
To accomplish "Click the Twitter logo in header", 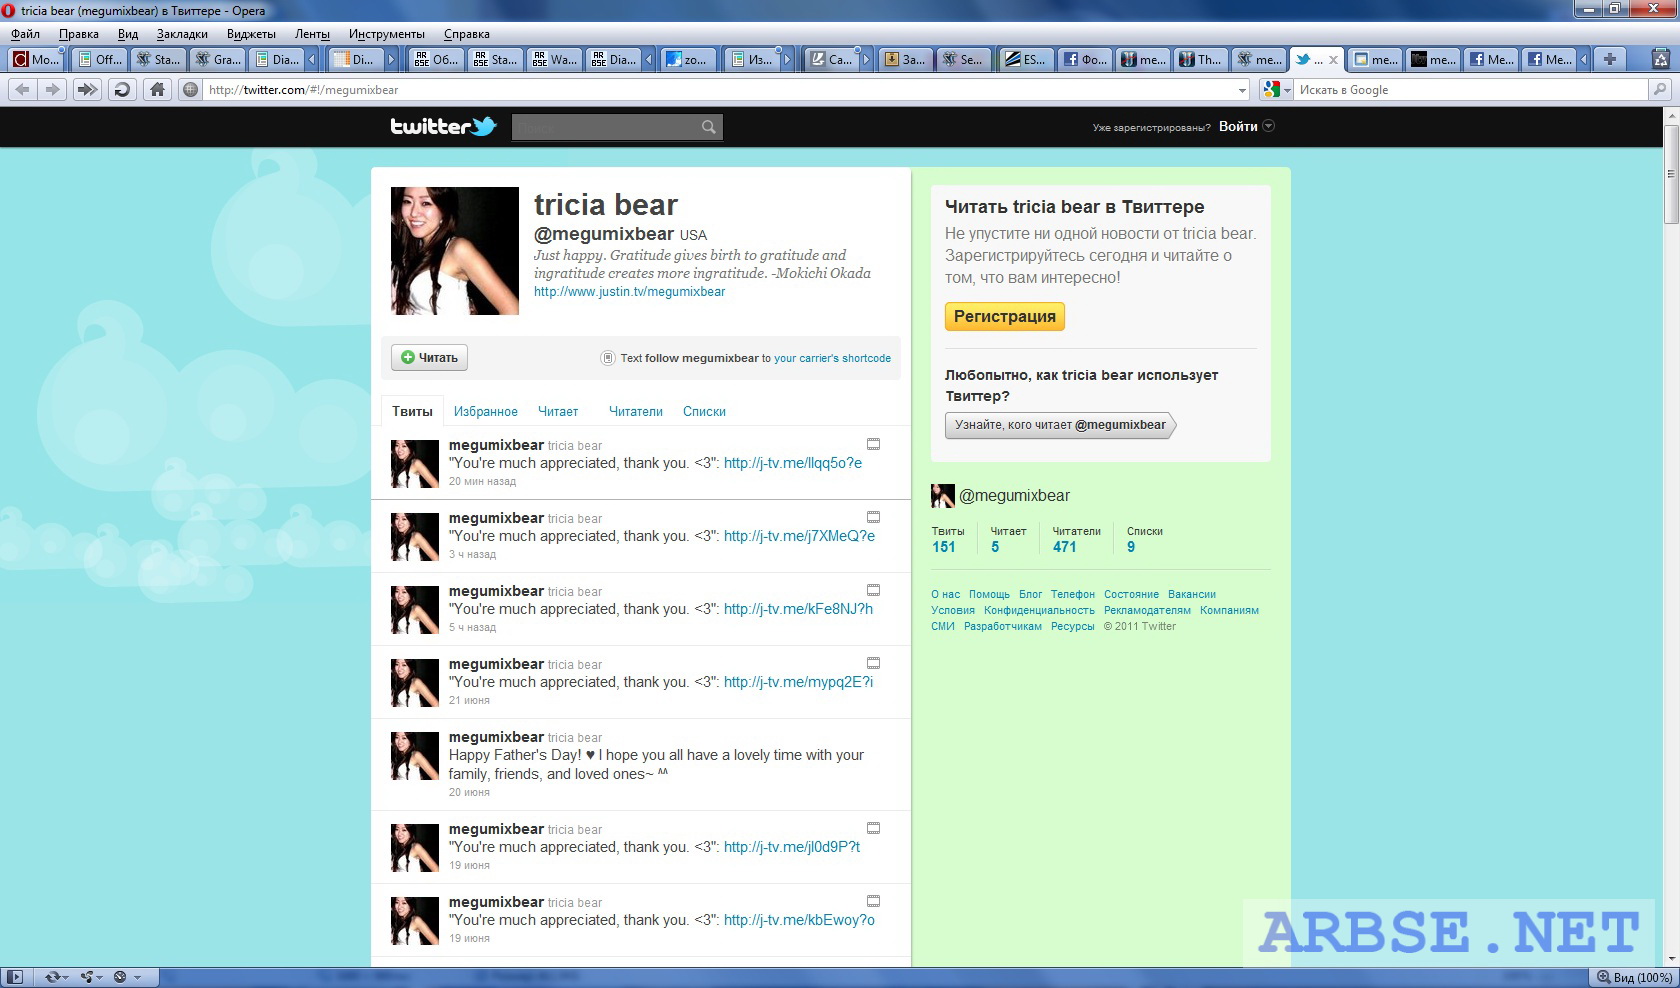I will tap(443, 126).
